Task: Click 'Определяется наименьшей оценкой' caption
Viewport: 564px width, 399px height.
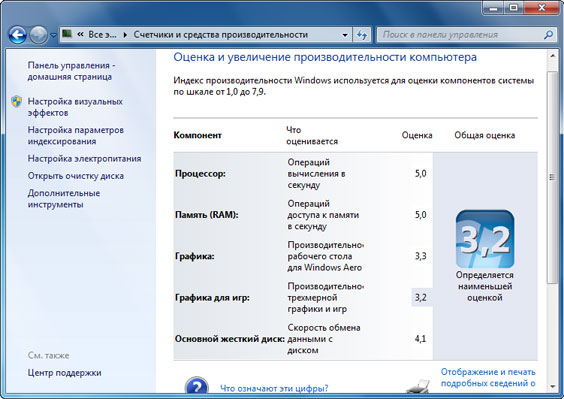Action: pos(485,286)
